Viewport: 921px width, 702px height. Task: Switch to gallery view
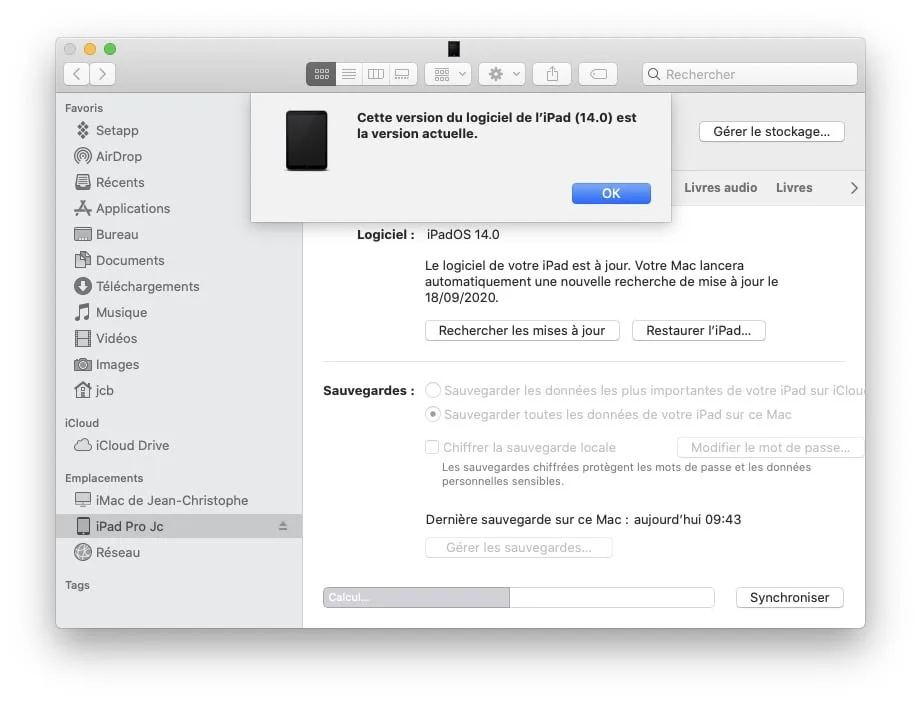(x=402, y=74)
